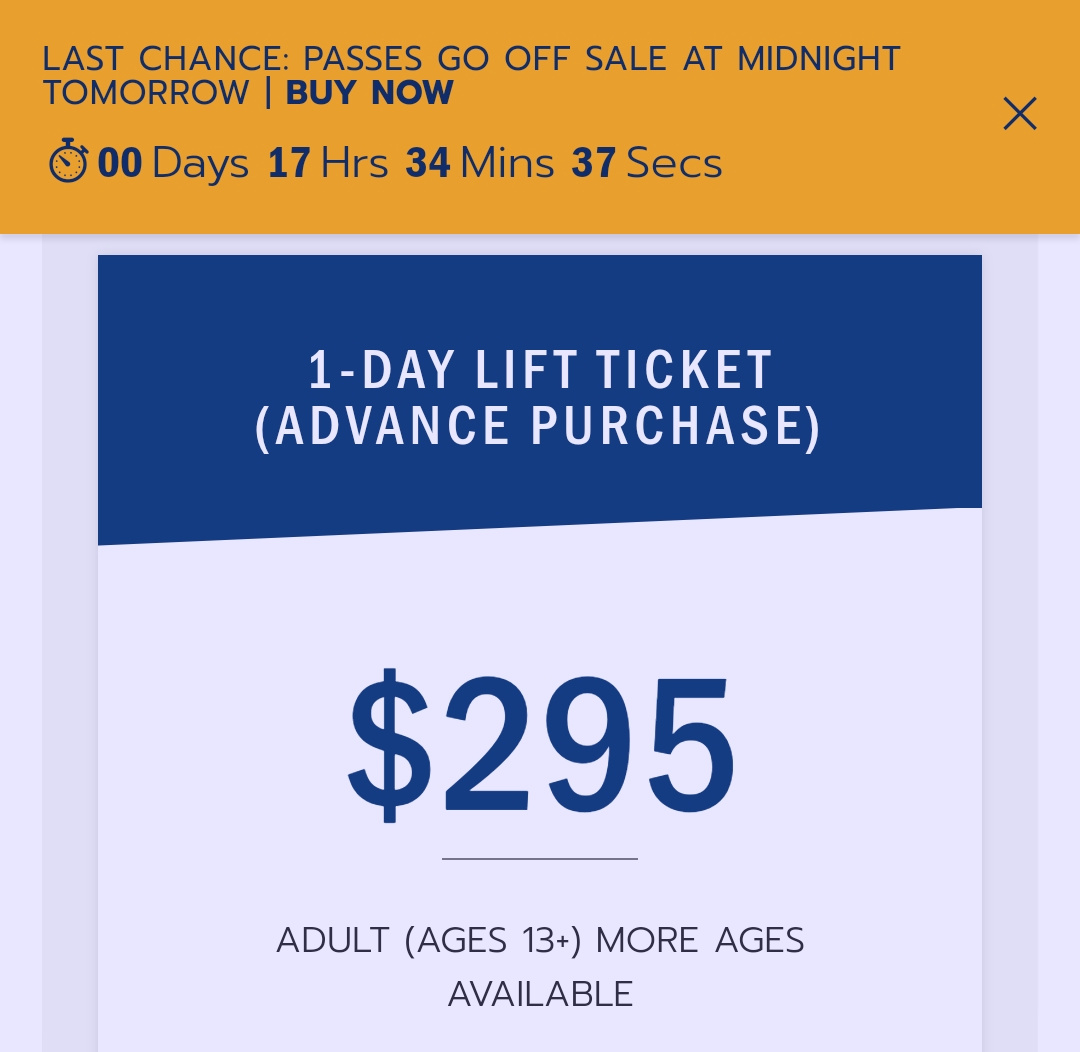Dismiss the orange last-chance banner

tap(1020, 113)
